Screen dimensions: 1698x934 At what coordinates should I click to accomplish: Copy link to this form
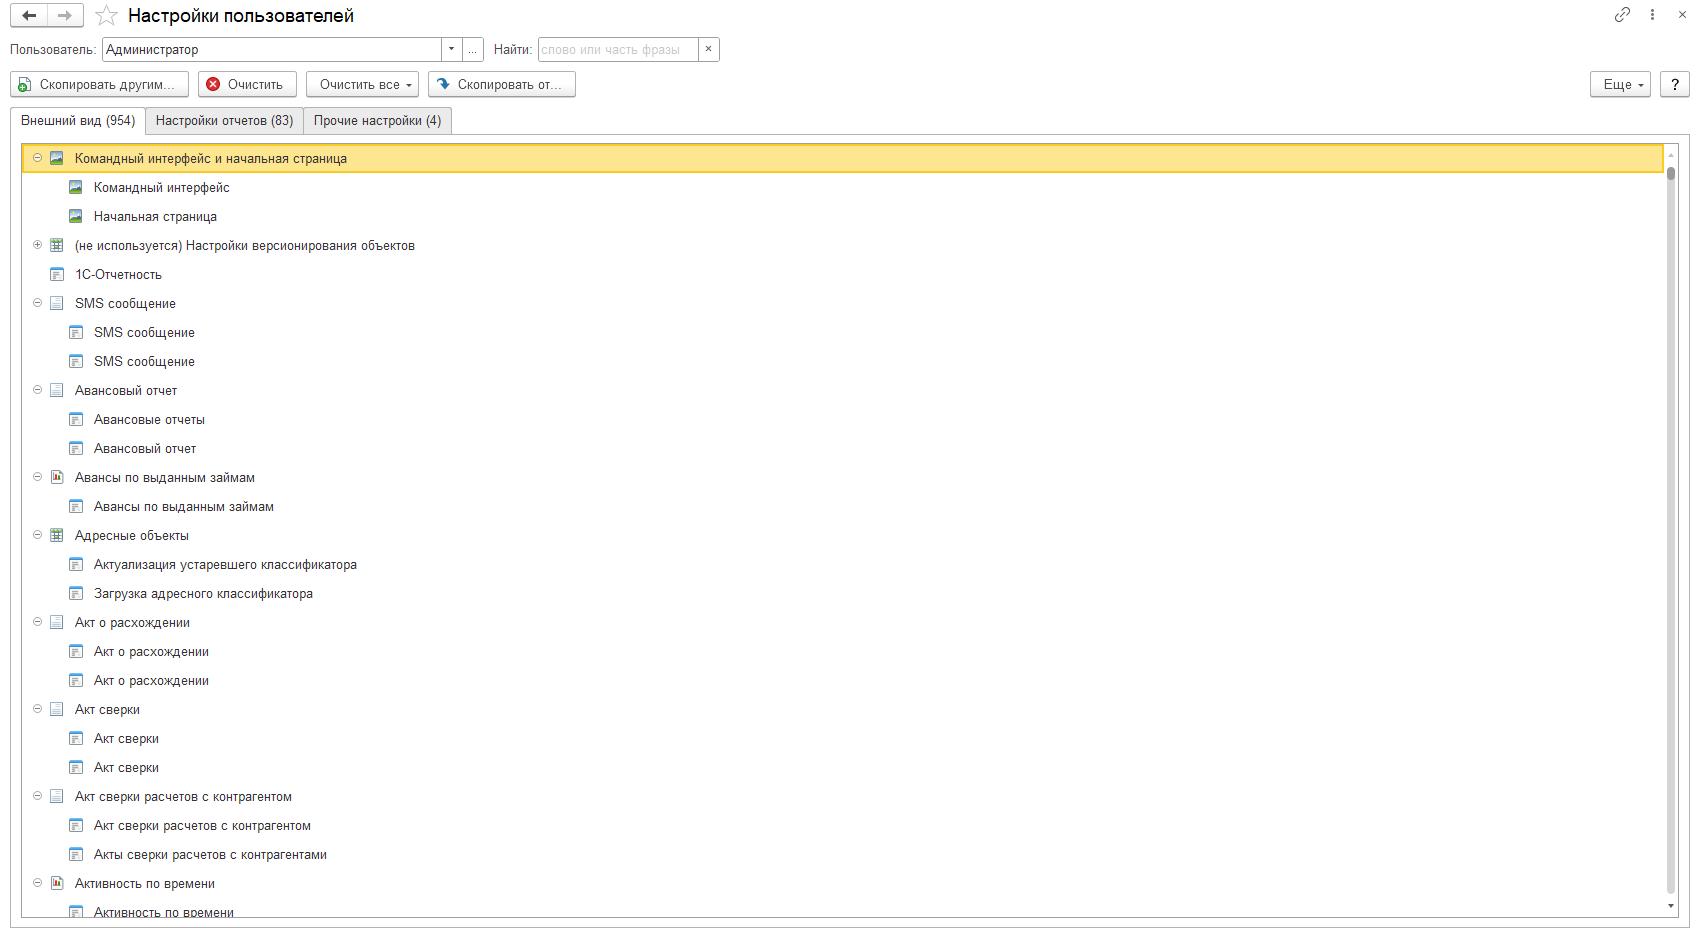coord(1622,15)
